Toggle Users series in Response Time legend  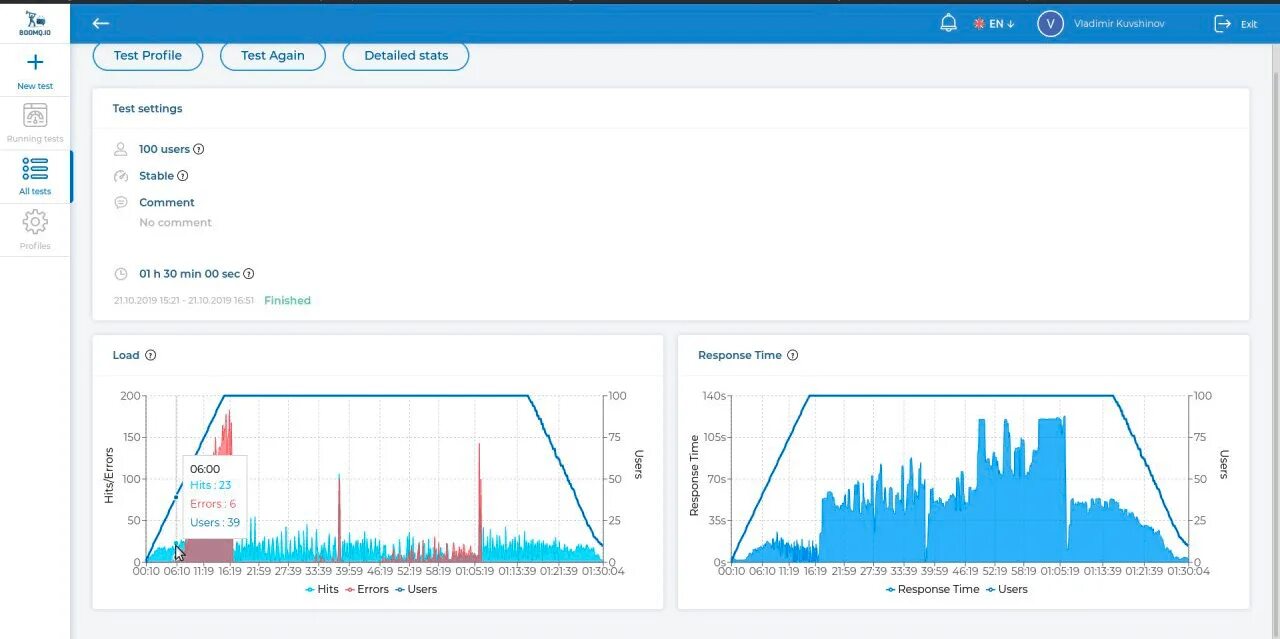pos(1007,589)
